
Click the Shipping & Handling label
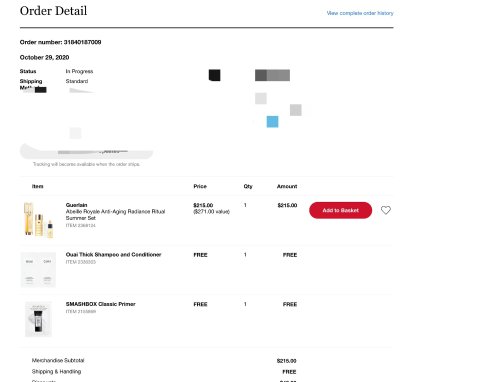click(x=56, y=371)
